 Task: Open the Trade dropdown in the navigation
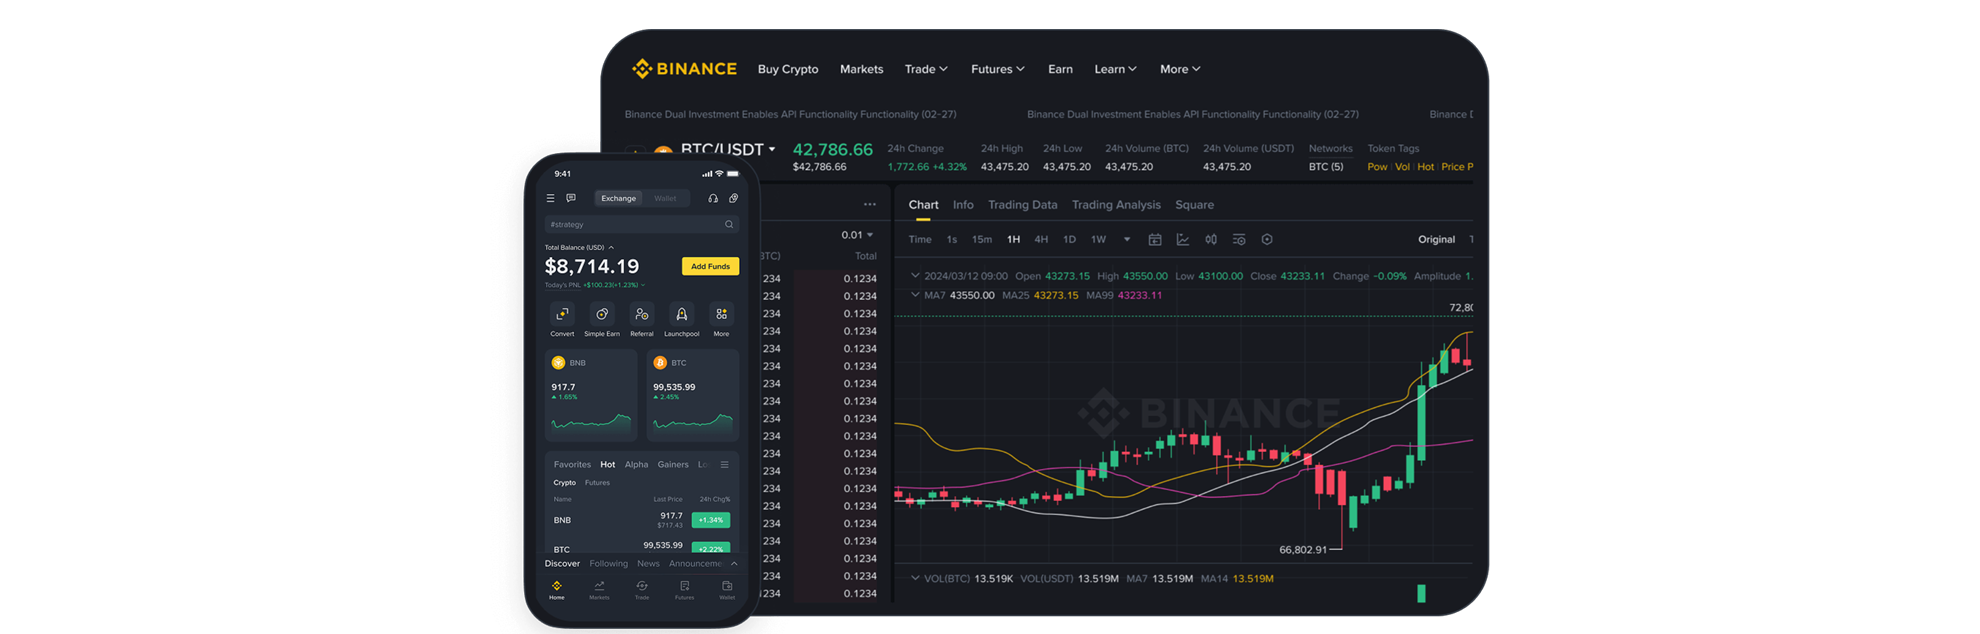point(926,69)
